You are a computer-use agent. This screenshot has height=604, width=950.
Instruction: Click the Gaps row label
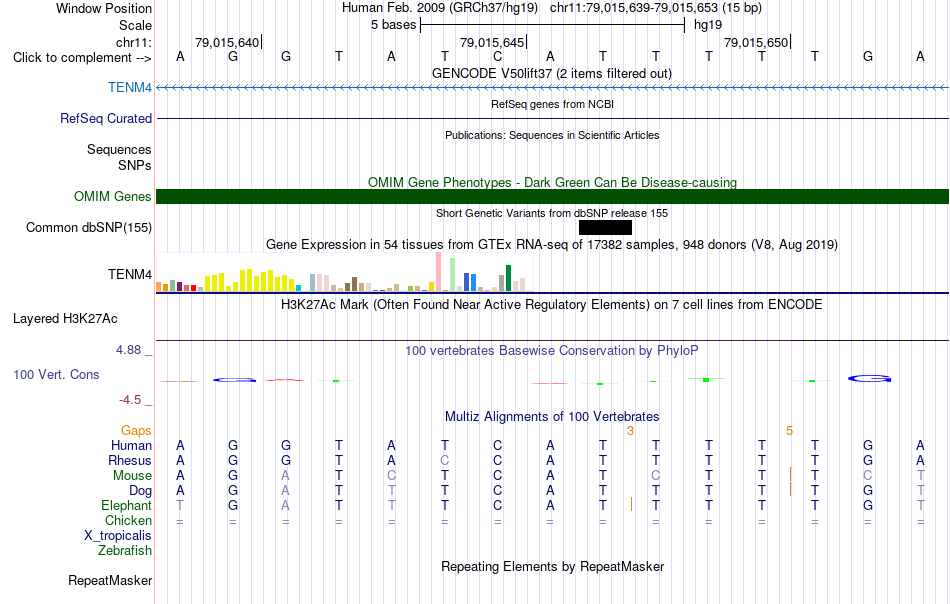pos(136,430)
